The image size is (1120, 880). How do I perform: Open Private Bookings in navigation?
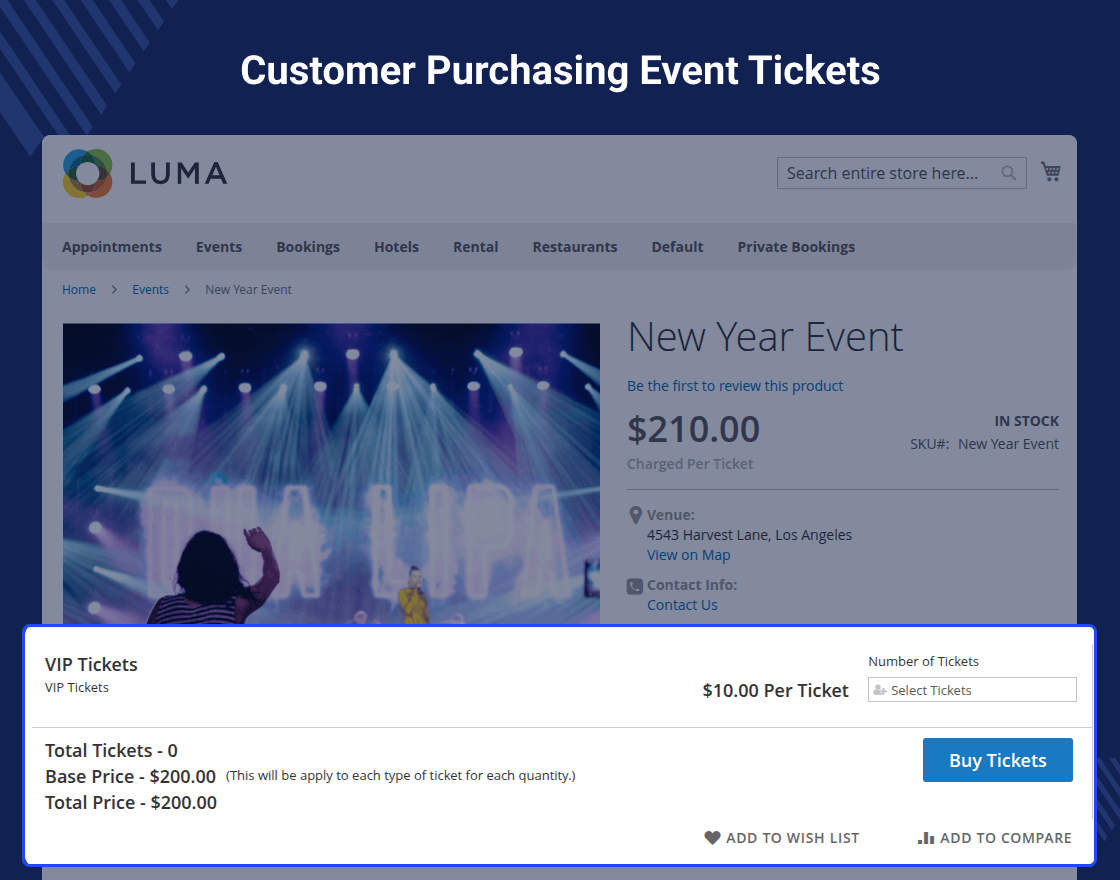[796, 246]
